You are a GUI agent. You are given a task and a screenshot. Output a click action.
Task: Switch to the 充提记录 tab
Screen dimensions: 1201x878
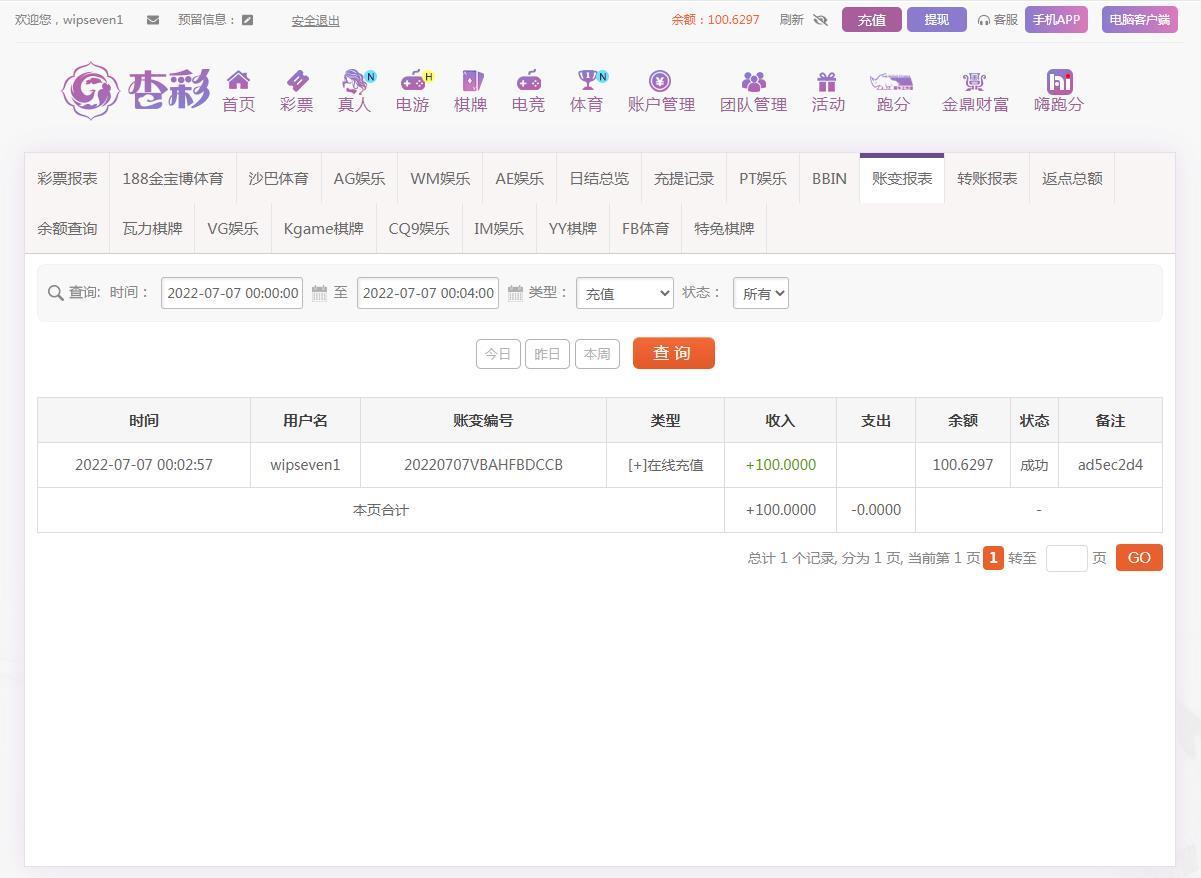(684, 178)
